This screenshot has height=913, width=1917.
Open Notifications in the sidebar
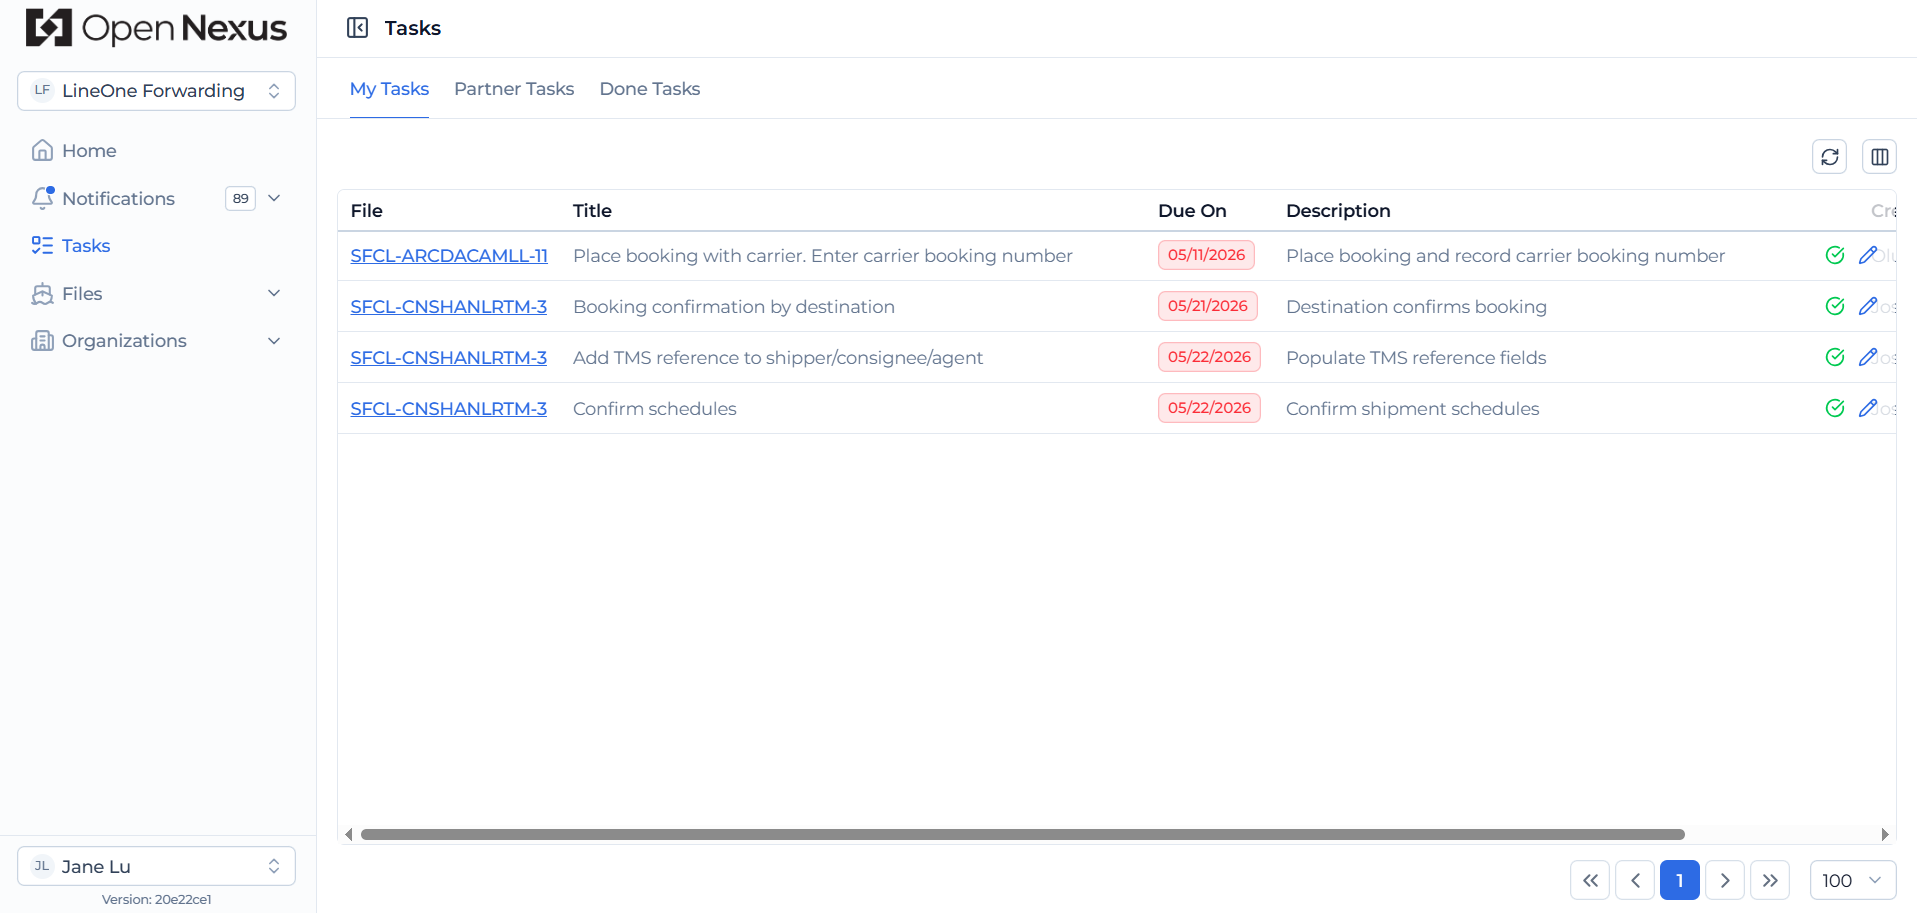point(118,198)
